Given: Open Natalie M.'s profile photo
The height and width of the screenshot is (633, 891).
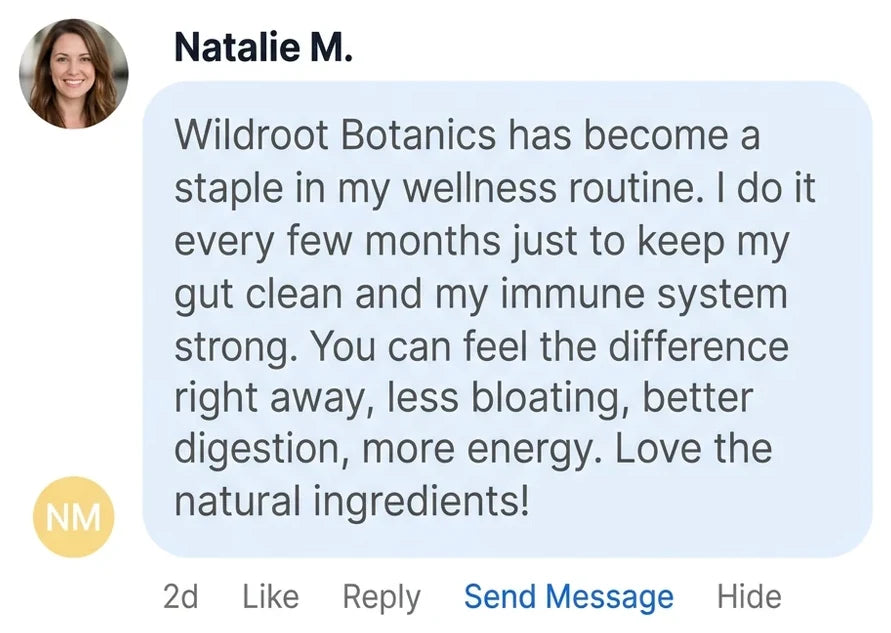Looking at the screenshot, I should 74,74.
